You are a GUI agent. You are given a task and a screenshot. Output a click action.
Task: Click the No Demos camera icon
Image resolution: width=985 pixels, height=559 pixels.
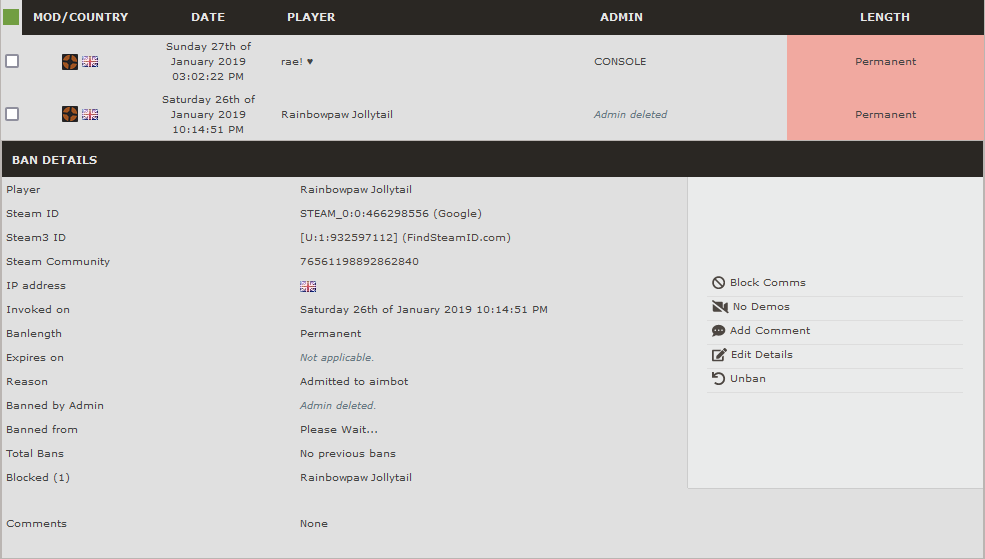[719, 307]
